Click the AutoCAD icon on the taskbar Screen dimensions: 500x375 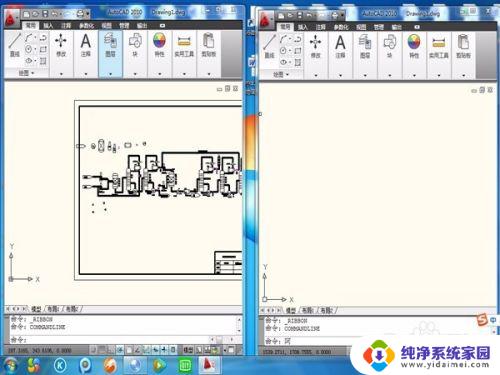tap(209, 365)
